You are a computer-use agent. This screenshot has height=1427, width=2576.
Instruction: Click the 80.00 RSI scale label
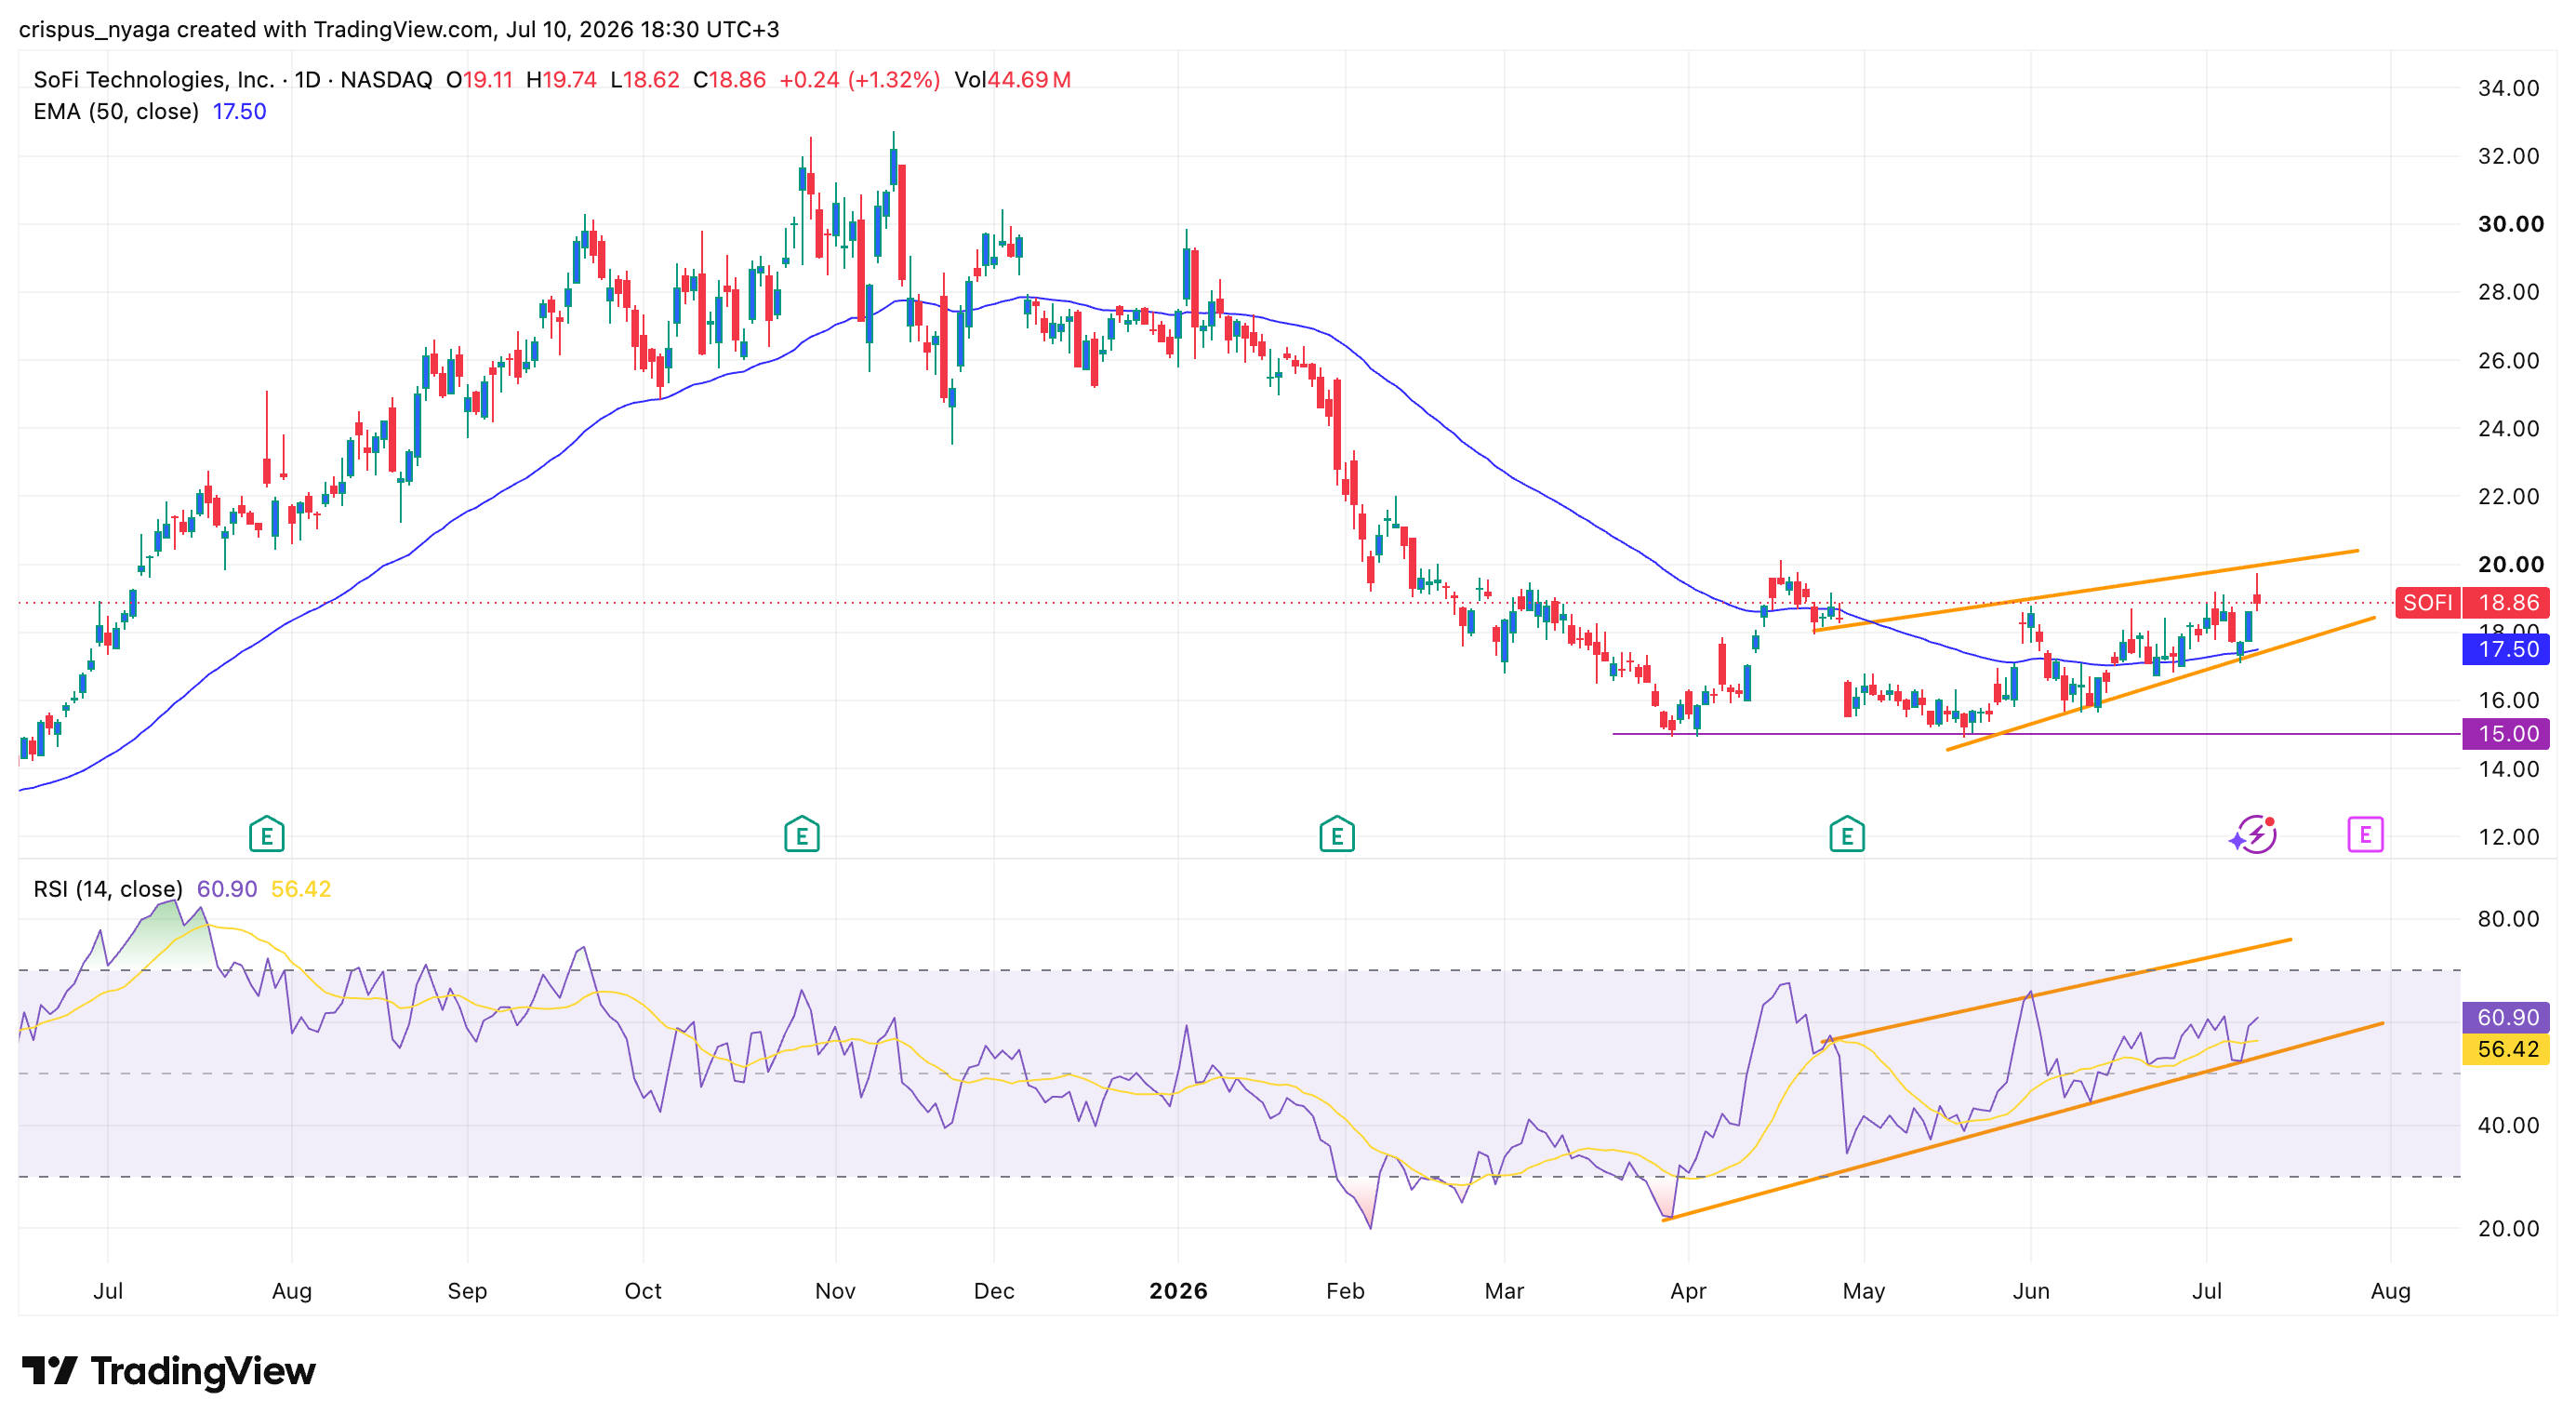click(x=2508, y=919)
